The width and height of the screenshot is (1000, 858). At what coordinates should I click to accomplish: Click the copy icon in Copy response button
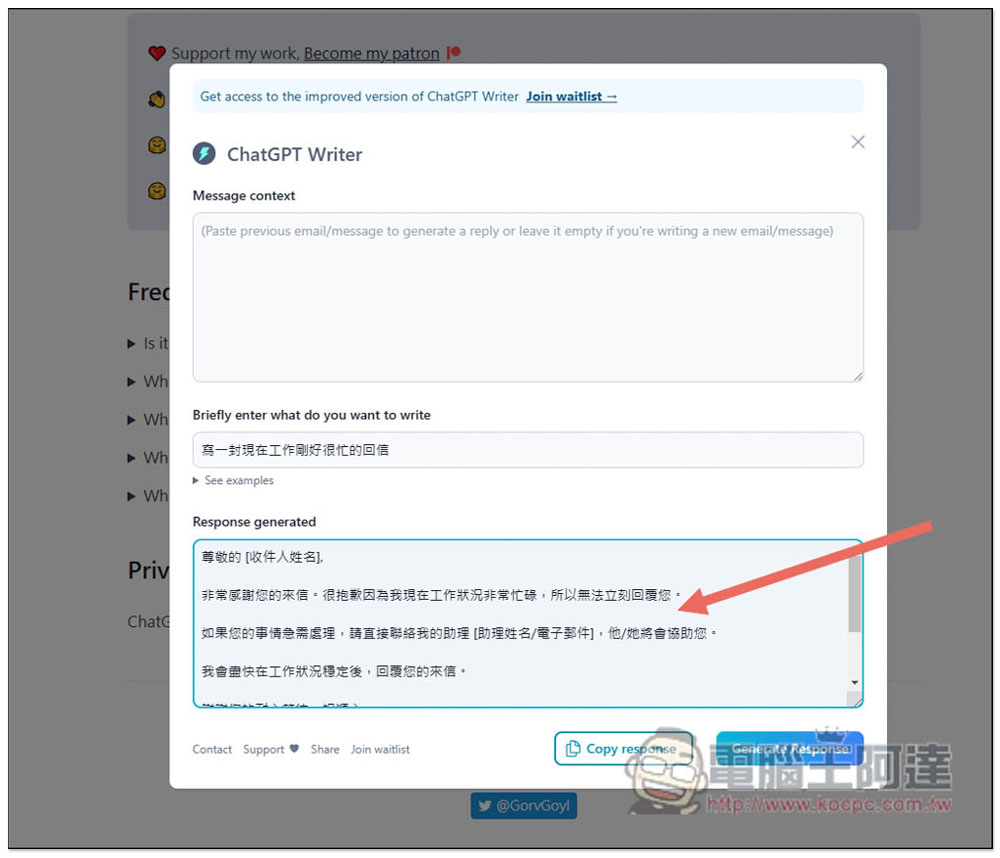[x=573, y=748]
